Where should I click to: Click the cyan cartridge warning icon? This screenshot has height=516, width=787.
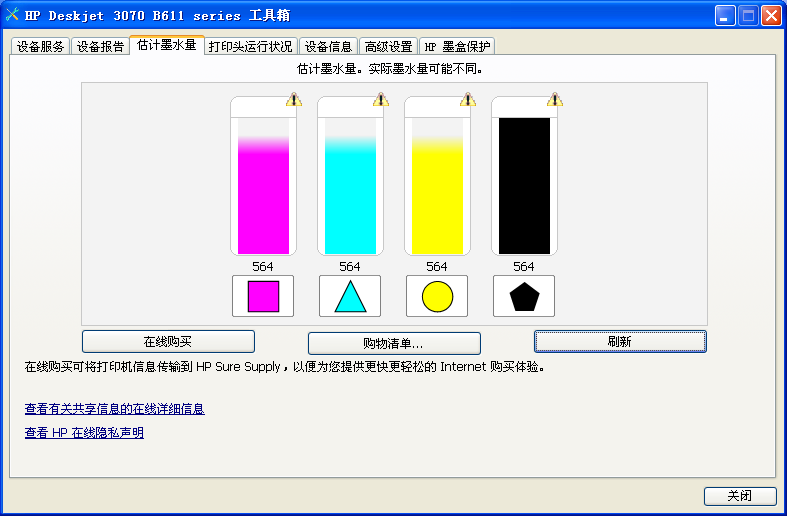point(381,99)
